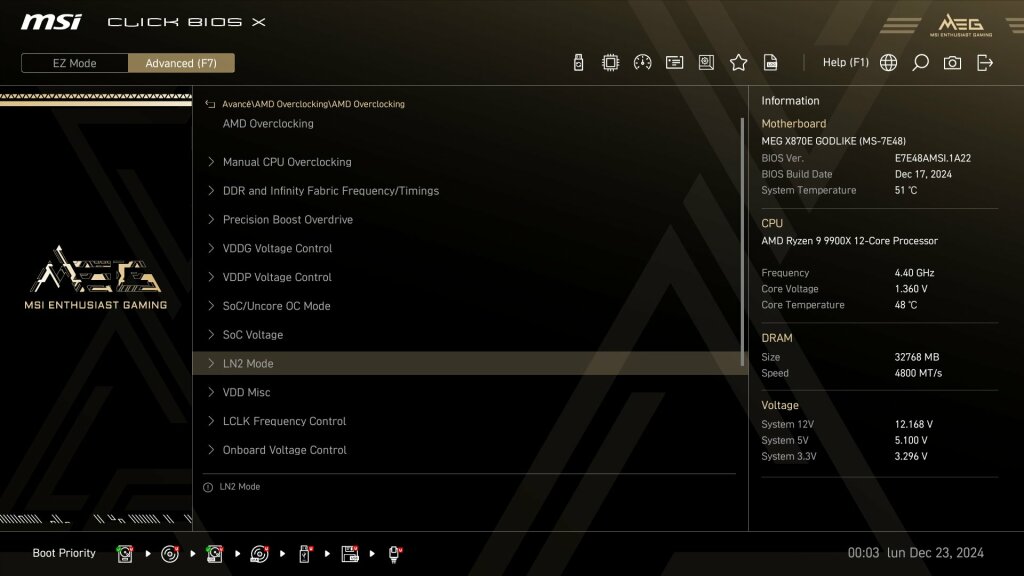Click the settings list vertical scrollbar
The height and width of the screenshot is (576, 1024).
(743, 242)
